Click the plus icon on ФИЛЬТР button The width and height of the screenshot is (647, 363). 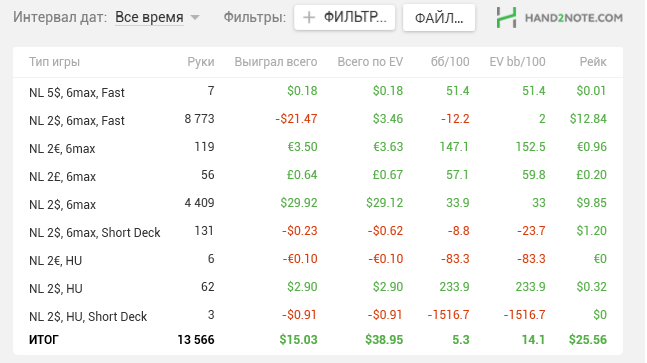(x=309, y=18)
